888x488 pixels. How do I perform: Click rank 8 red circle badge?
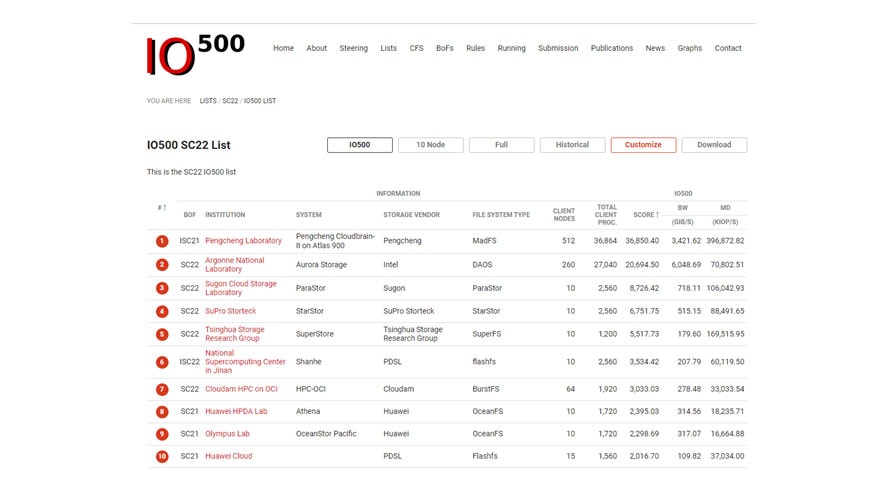162,412
